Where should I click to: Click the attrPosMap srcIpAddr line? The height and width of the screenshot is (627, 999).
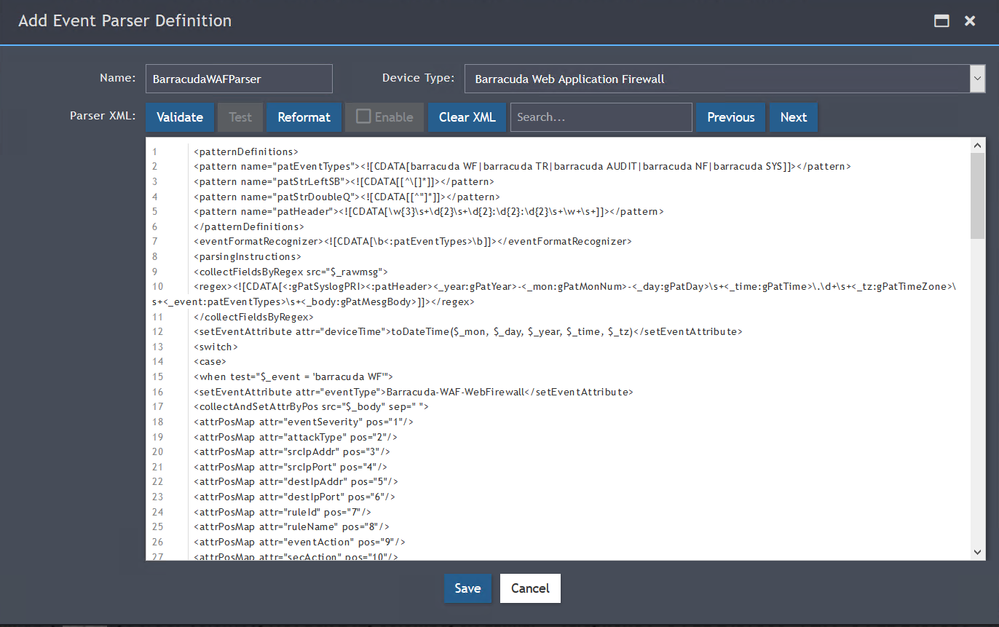(292, 452)
